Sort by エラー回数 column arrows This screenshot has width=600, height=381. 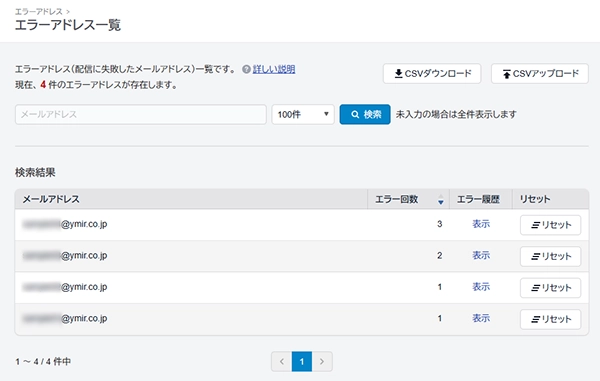click(441, 199)
